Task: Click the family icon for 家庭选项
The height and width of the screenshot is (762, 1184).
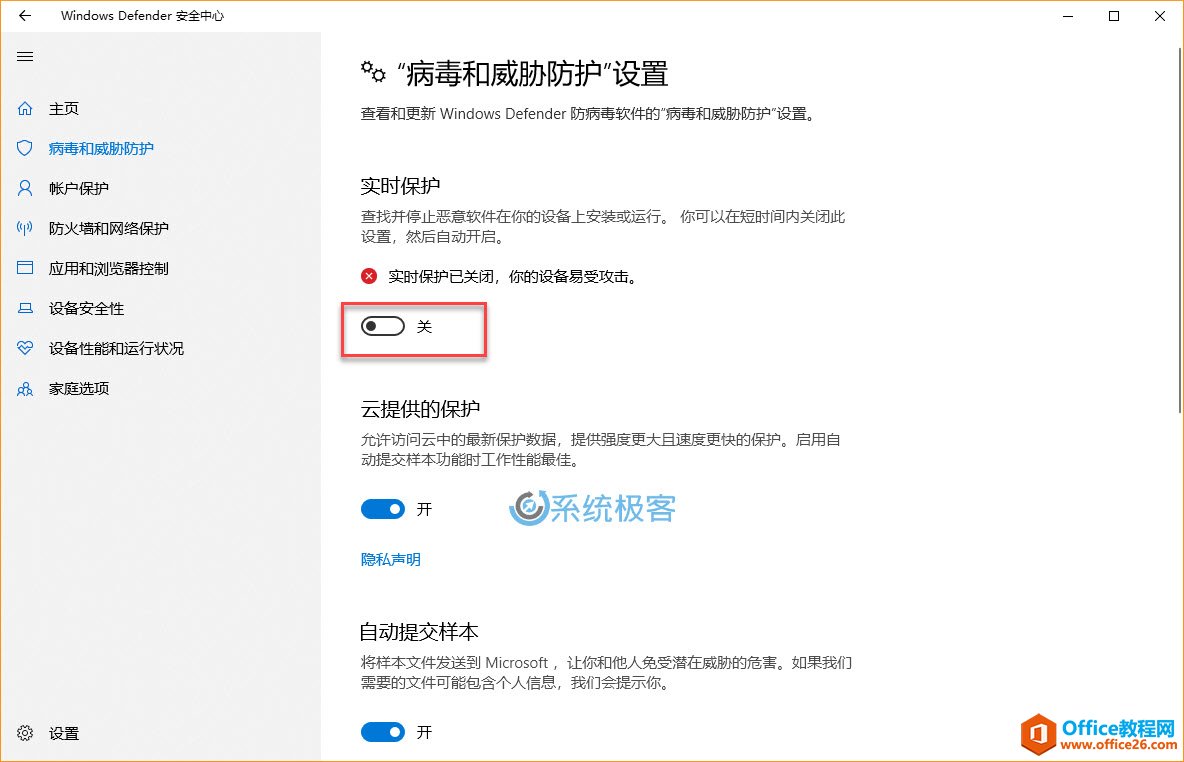Action: coord(25,388)
